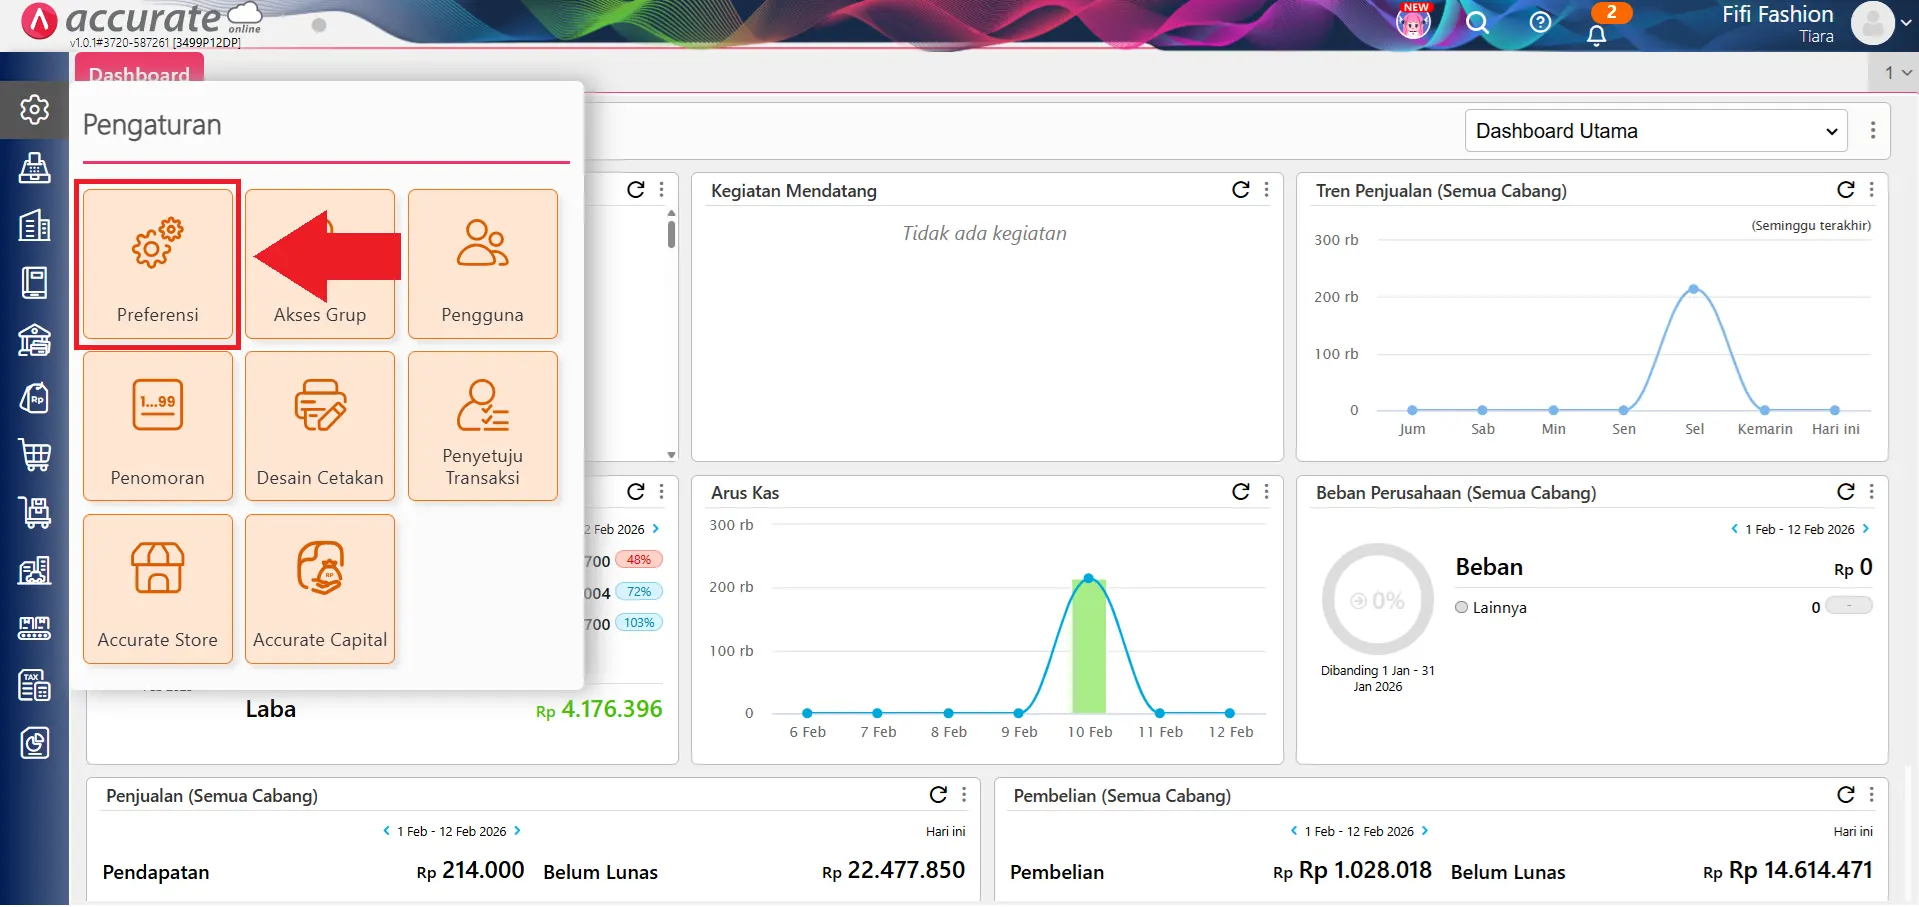
Task: Expand the user profile menu arrow
Action: coord(1906,23)
